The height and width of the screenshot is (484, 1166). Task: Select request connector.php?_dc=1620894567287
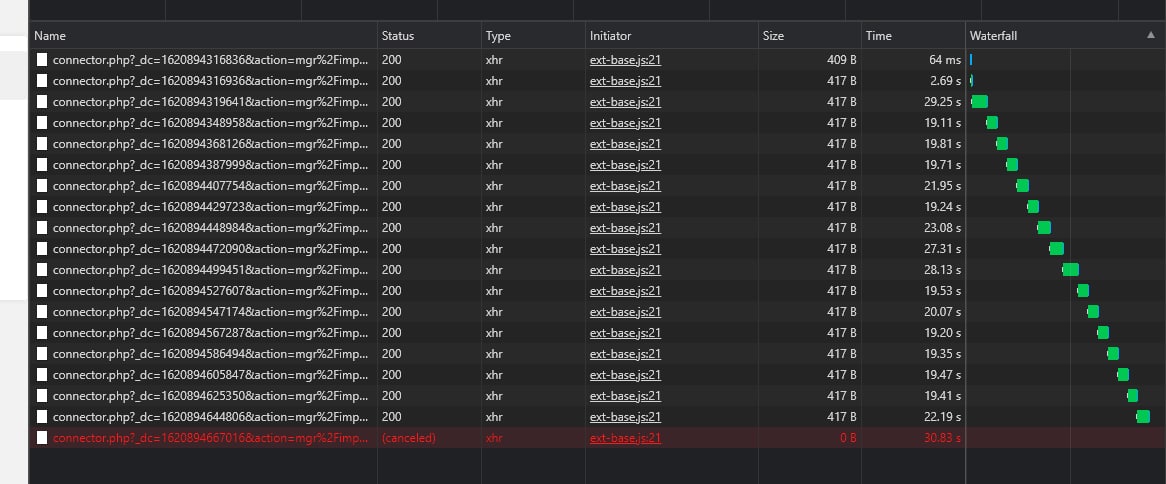point(210,332)
